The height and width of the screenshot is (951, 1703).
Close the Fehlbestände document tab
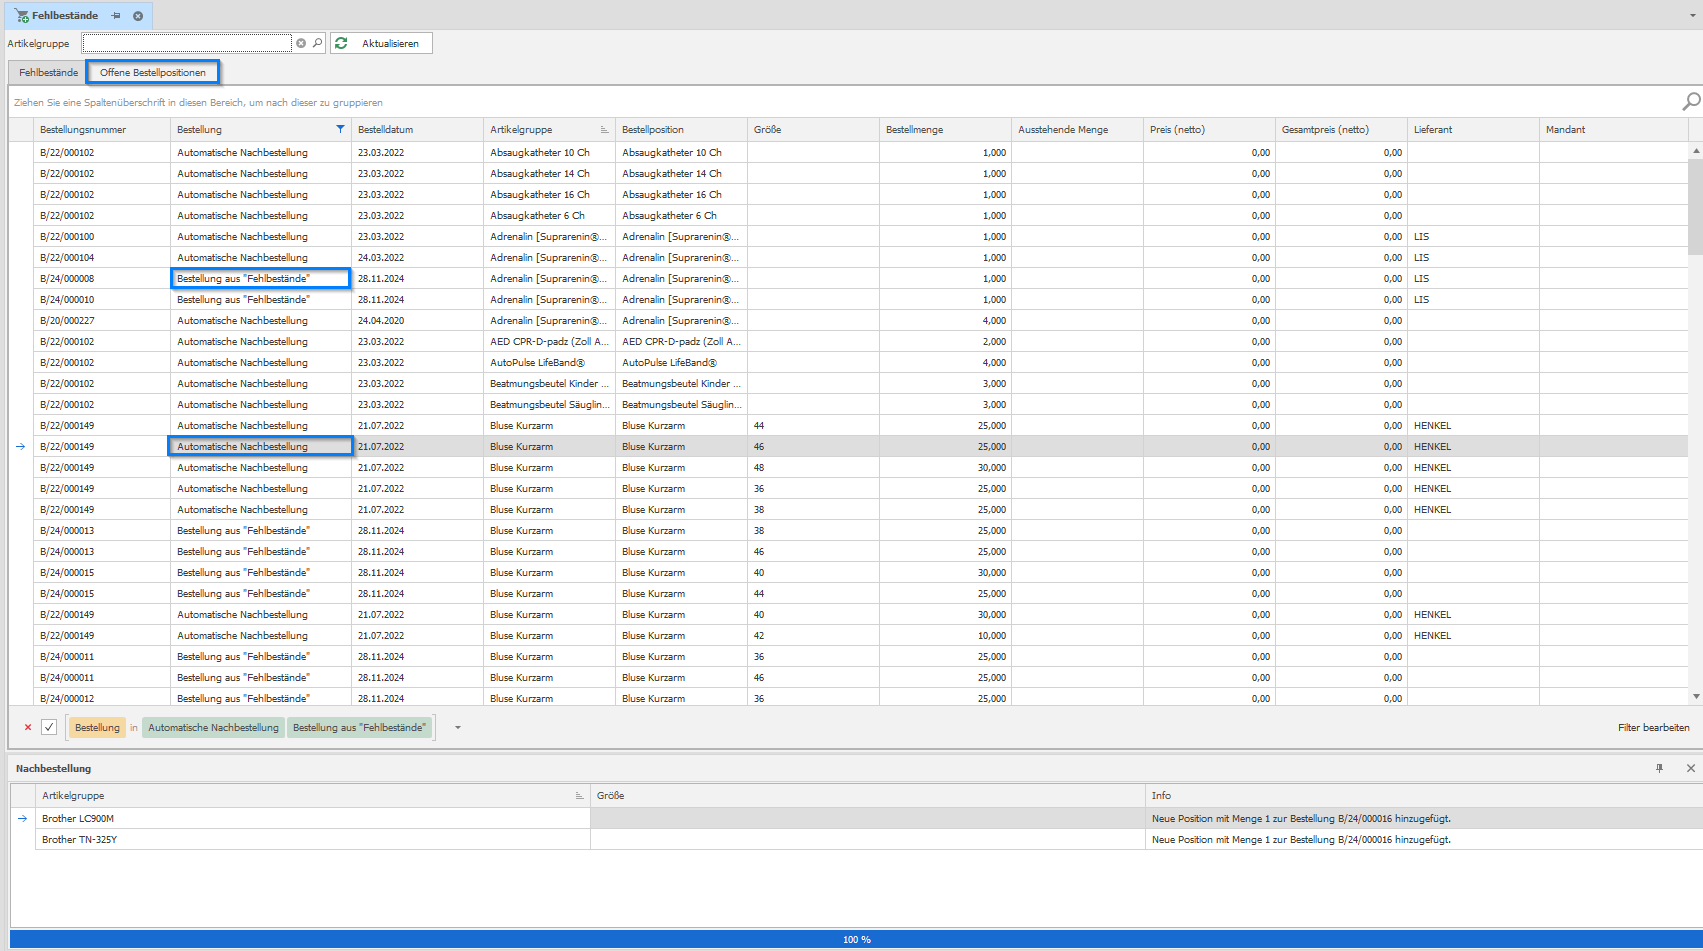pyautogui.click(x=138, y=16)
